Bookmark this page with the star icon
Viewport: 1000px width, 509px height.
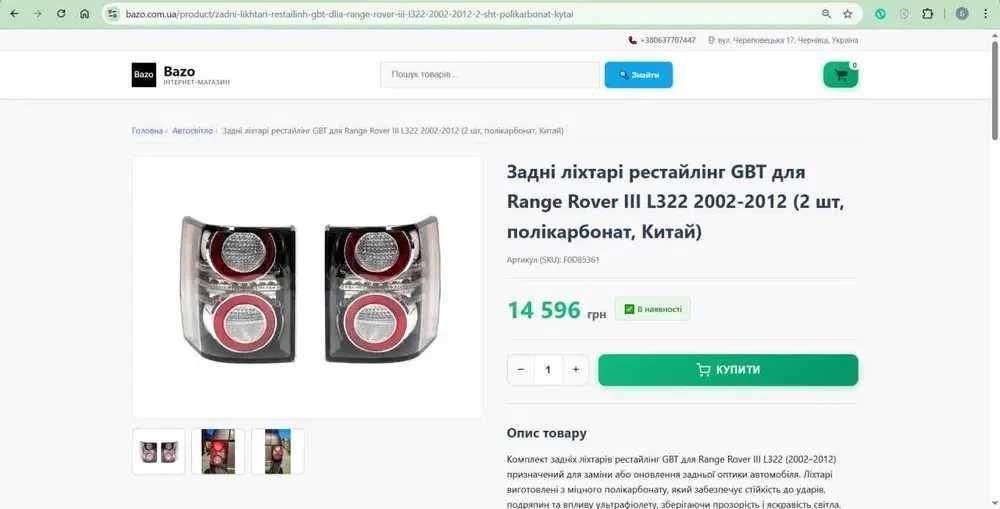click(848, 13)
